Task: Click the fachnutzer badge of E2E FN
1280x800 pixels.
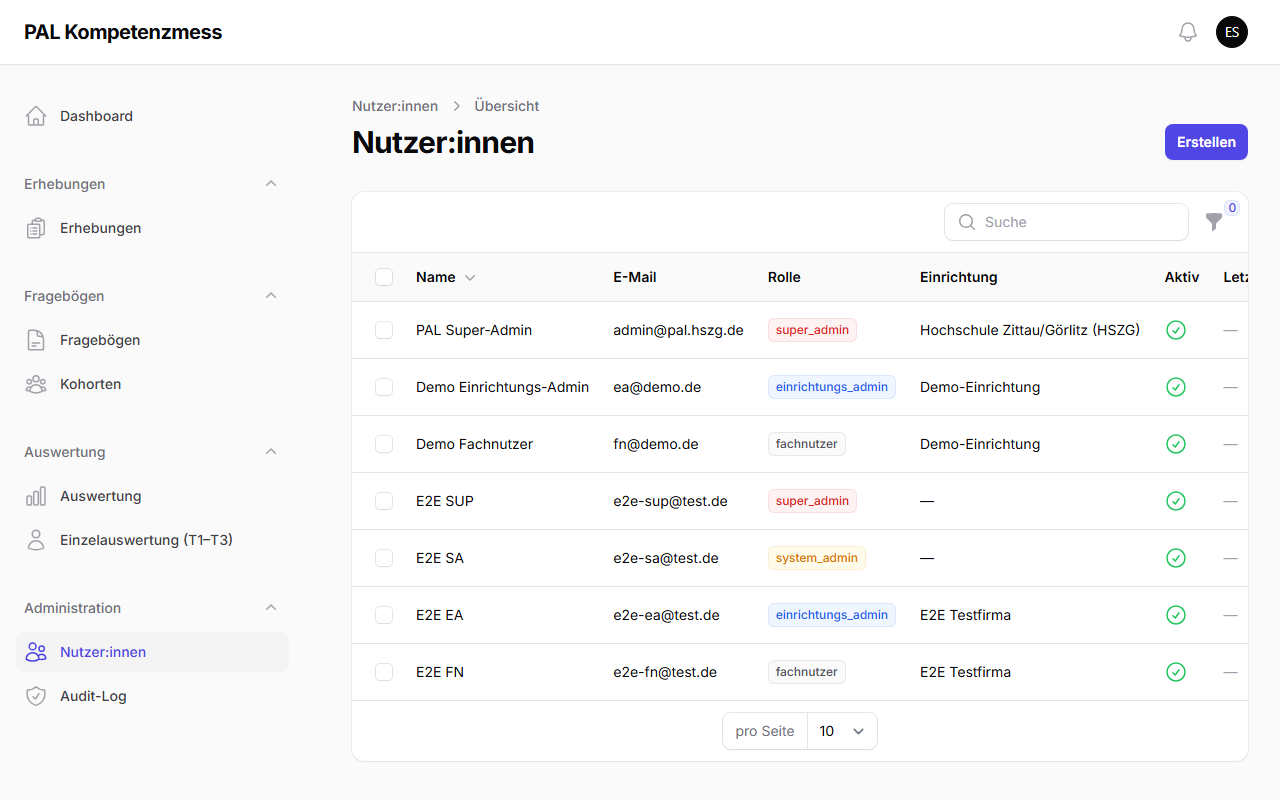Action: [807, 672]
